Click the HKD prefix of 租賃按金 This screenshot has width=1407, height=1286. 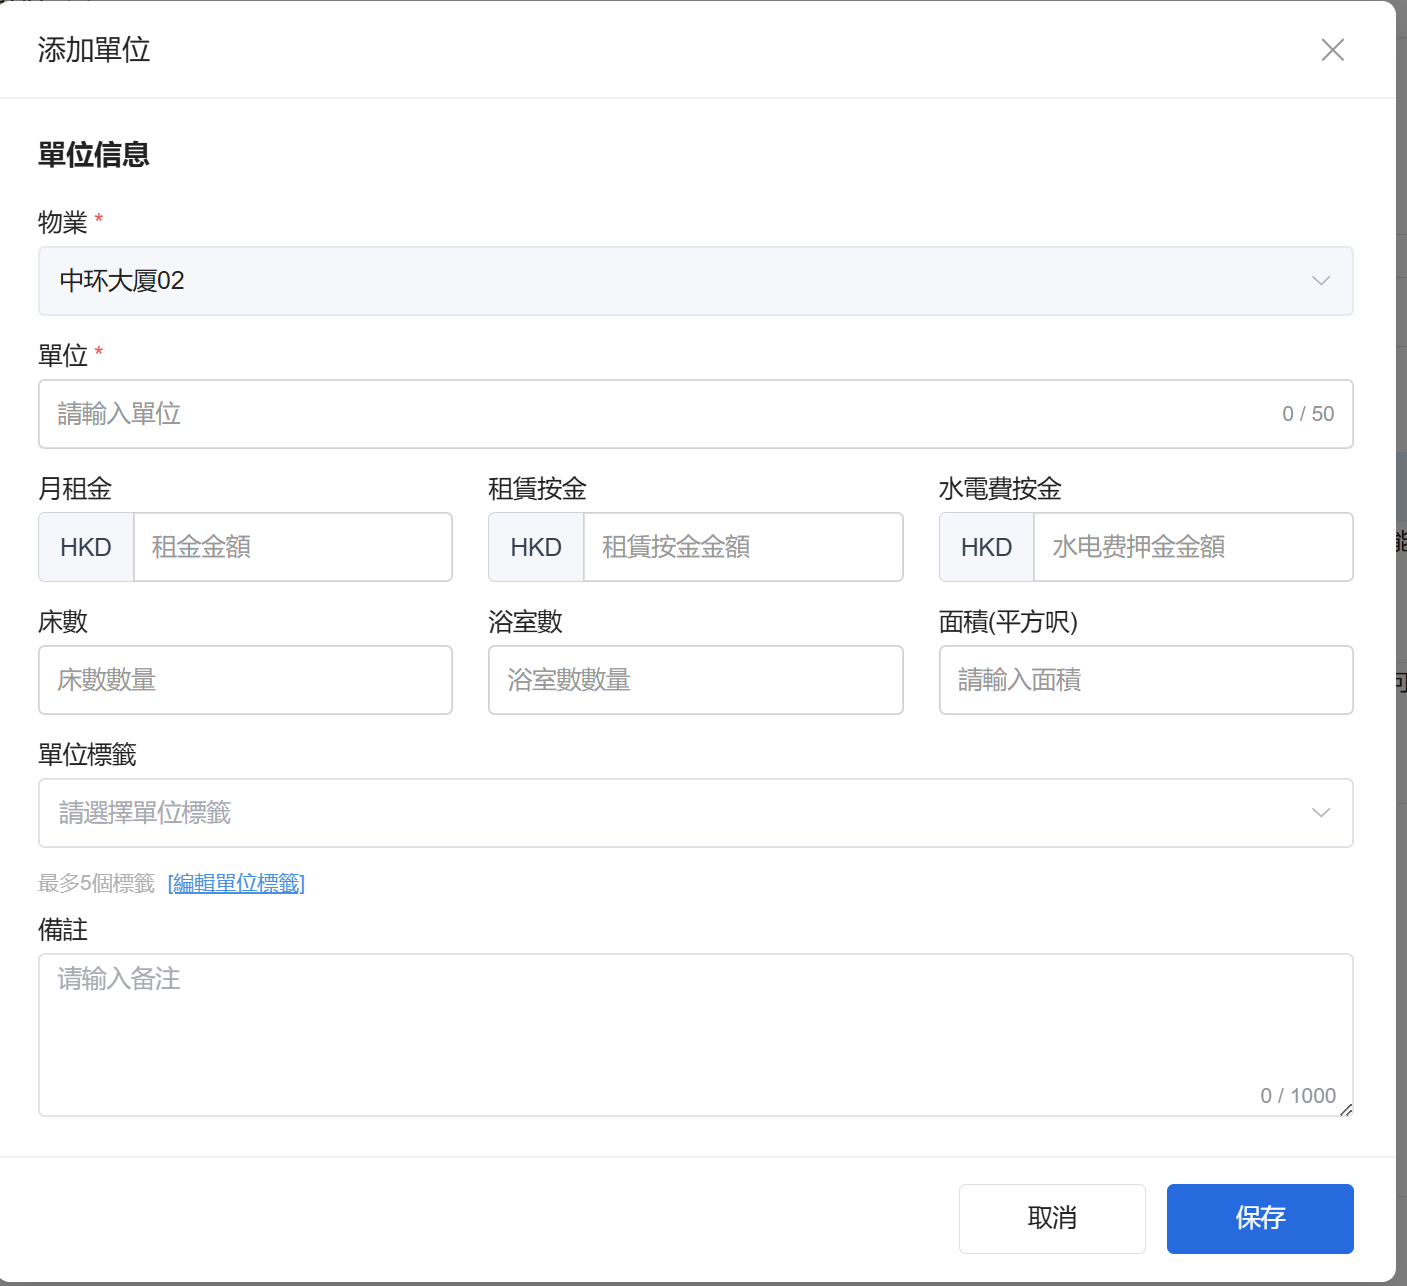point(536,547)
